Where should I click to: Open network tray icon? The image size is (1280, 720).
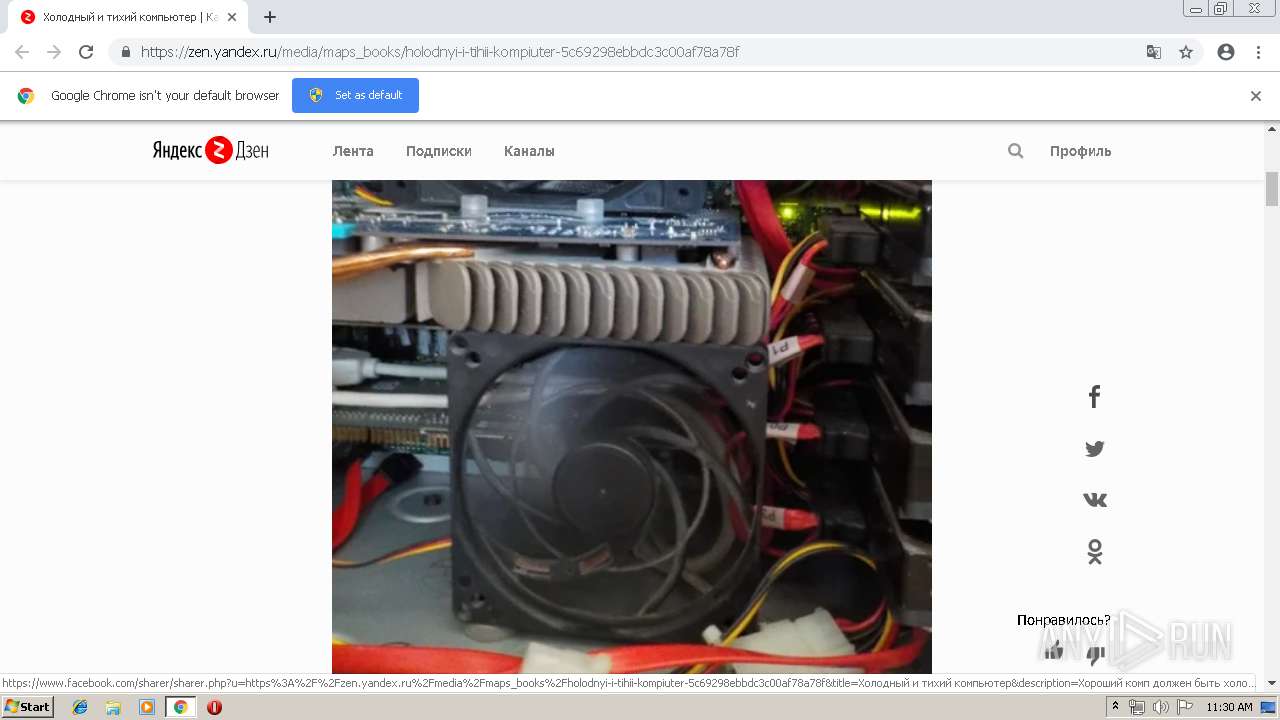click(x=1136, y=707)
